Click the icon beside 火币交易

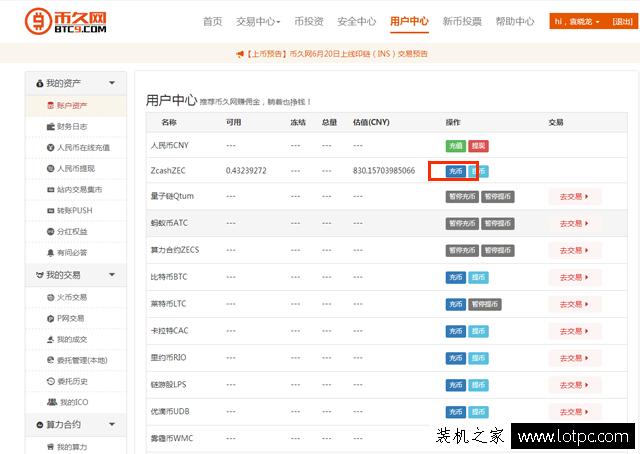[51, 297]
